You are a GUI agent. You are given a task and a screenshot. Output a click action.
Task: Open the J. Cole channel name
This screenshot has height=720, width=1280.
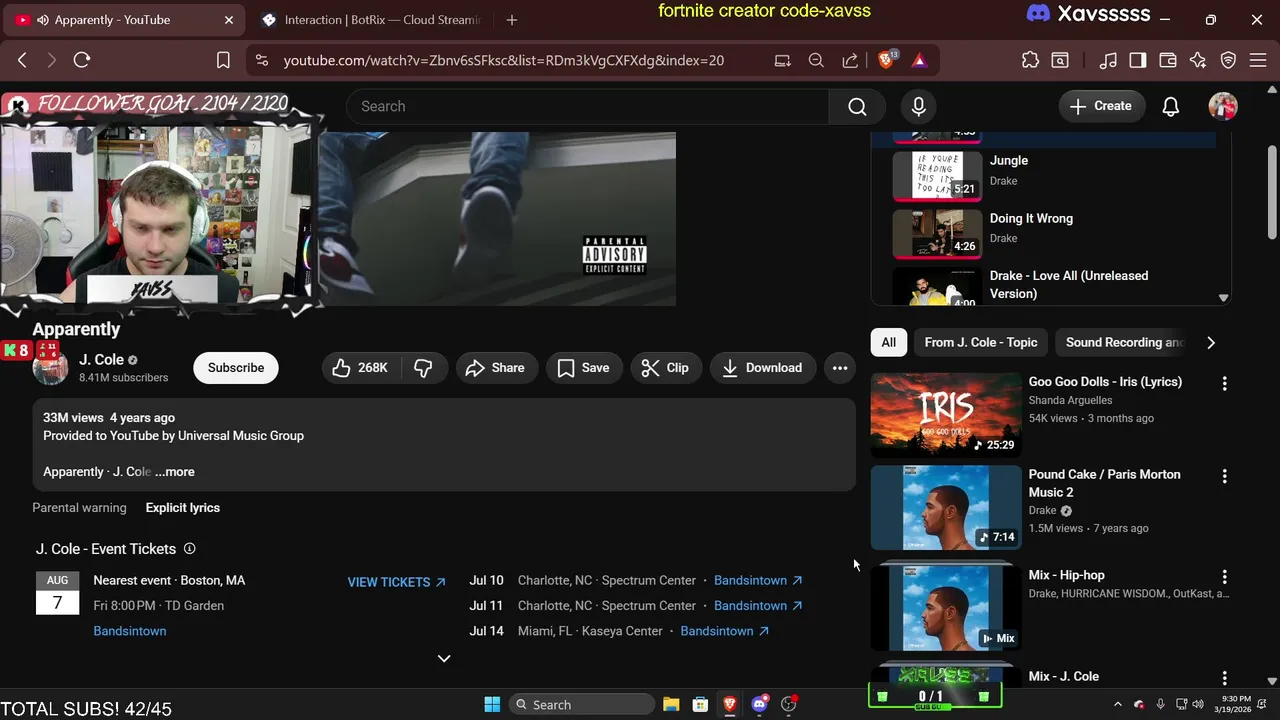click(x=101, y=360)
